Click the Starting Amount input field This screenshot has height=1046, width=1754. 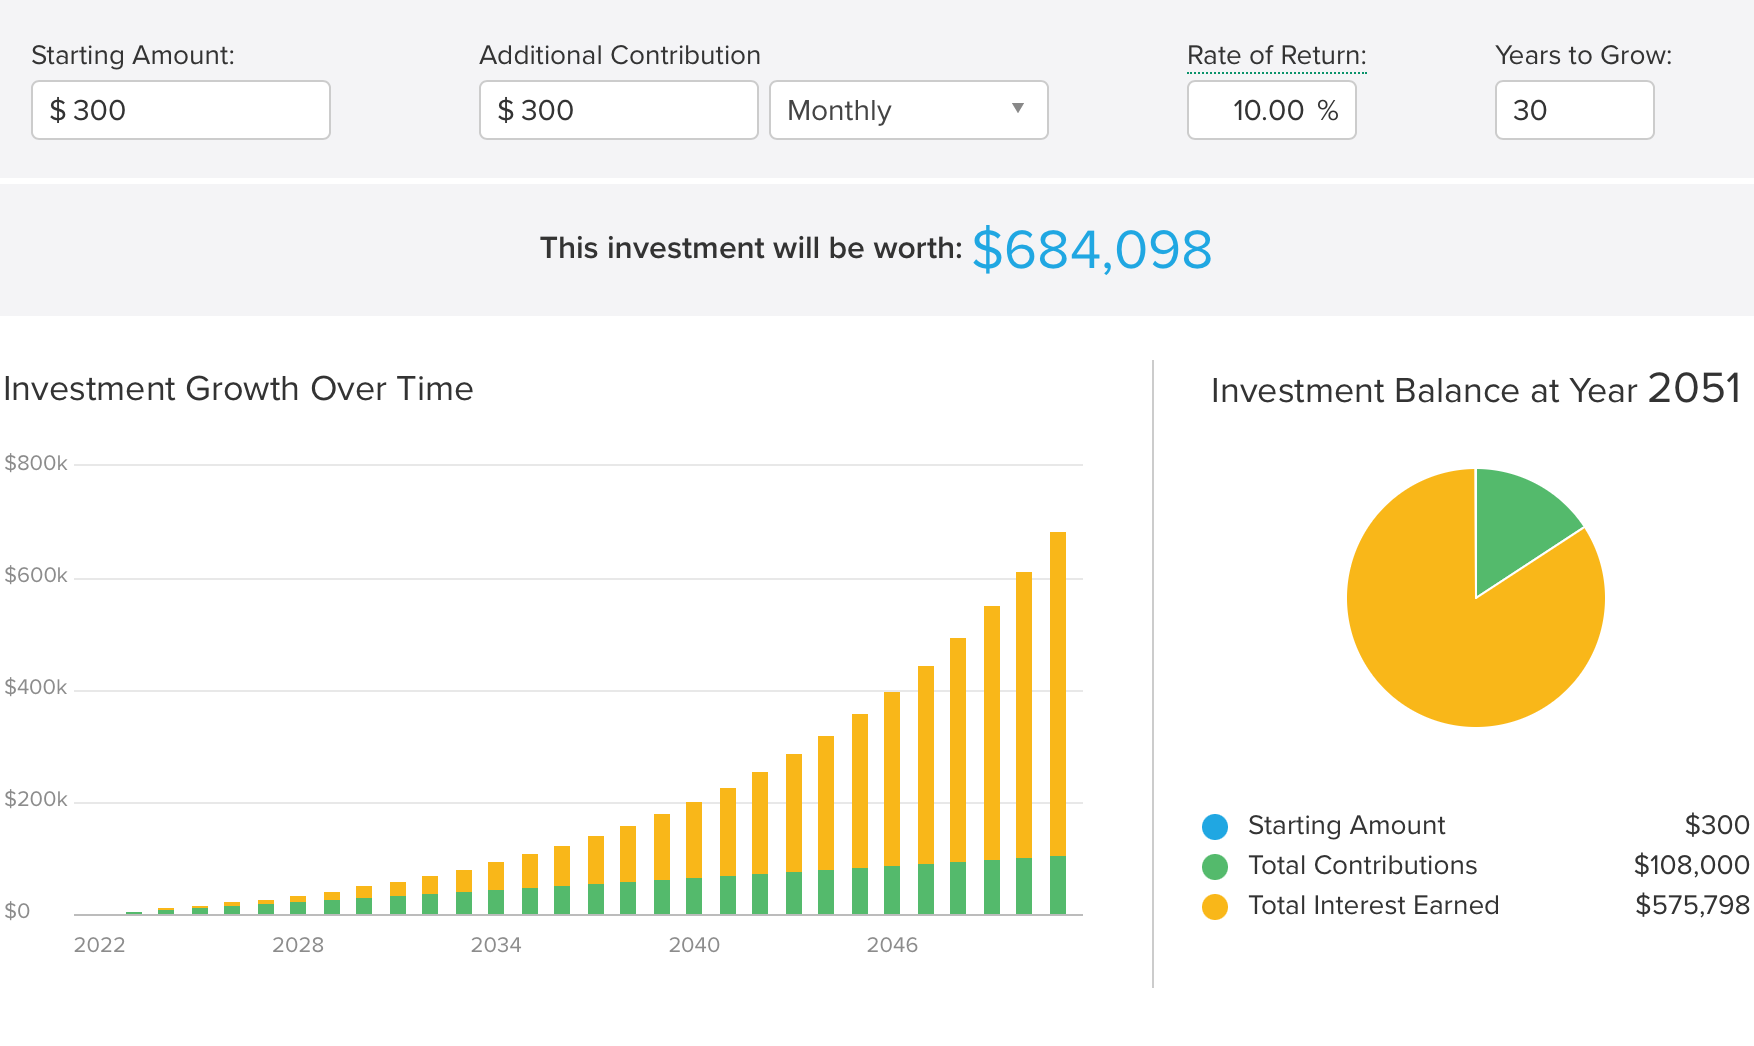(180, 110)
